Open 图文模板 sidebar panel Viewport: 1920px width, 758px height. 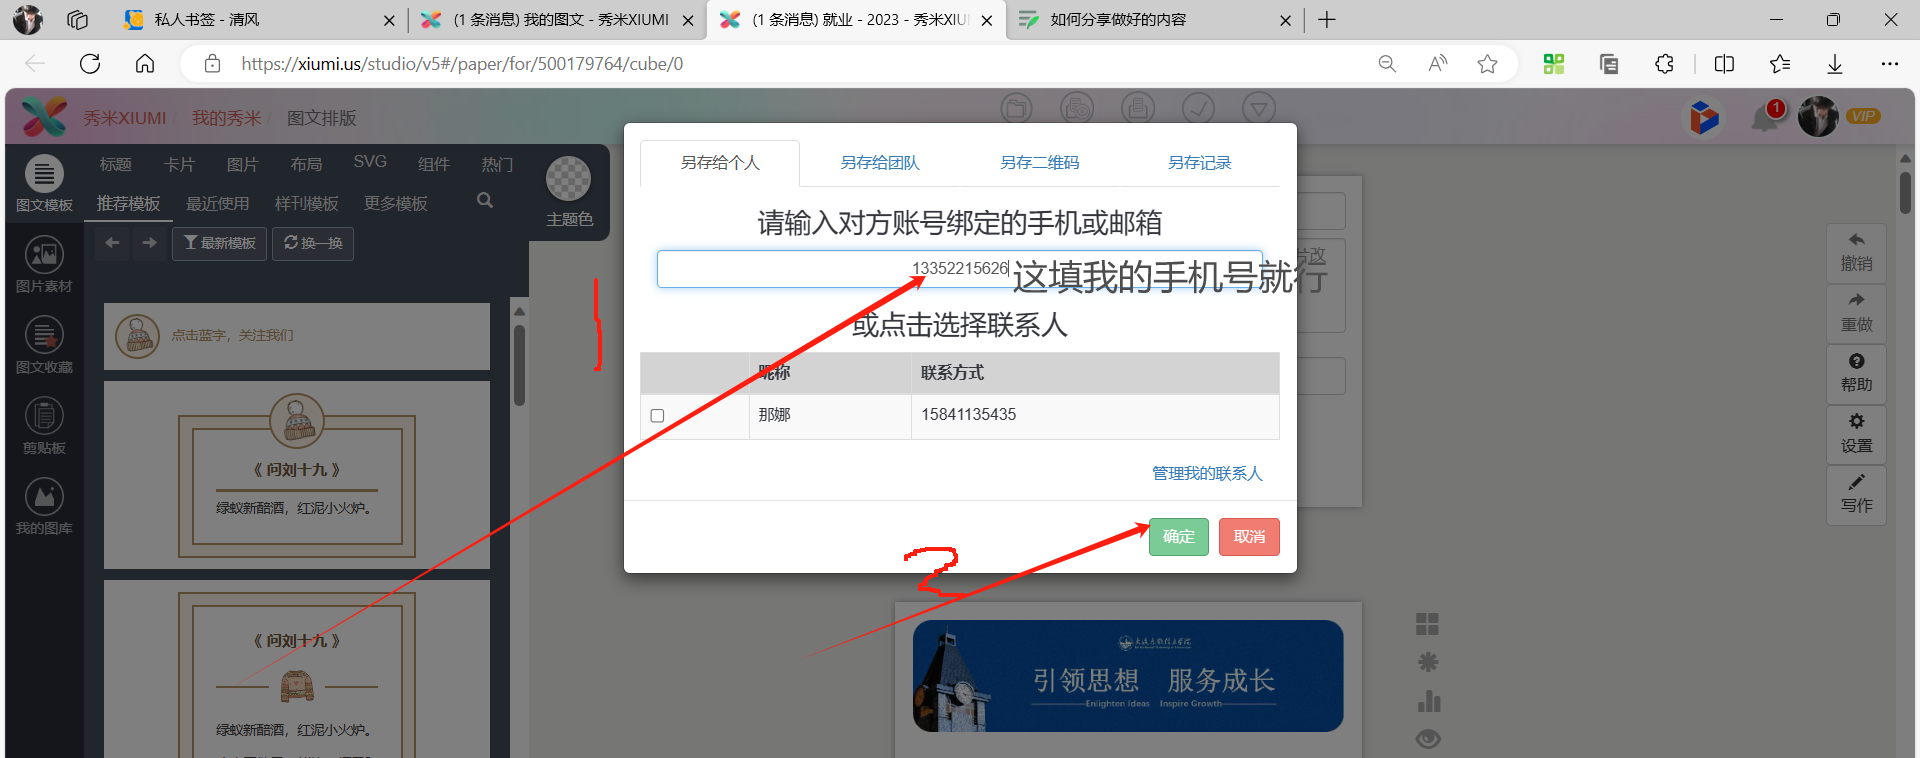(44, 184)
